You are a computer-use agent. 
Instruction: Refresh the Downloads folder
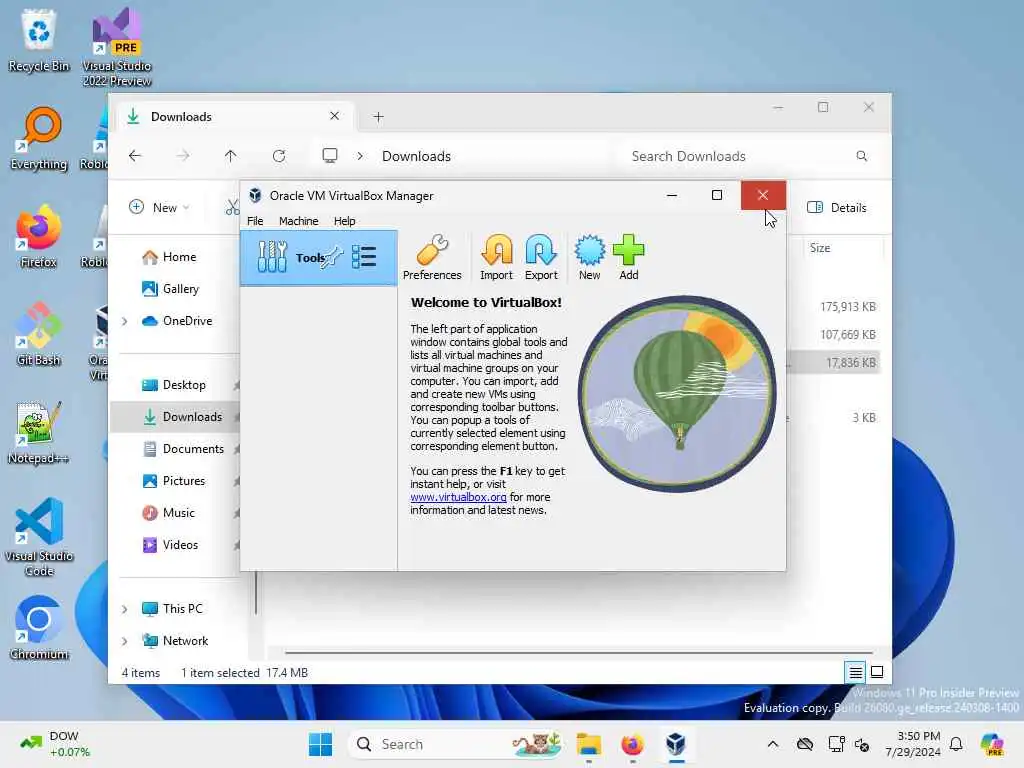279,155
